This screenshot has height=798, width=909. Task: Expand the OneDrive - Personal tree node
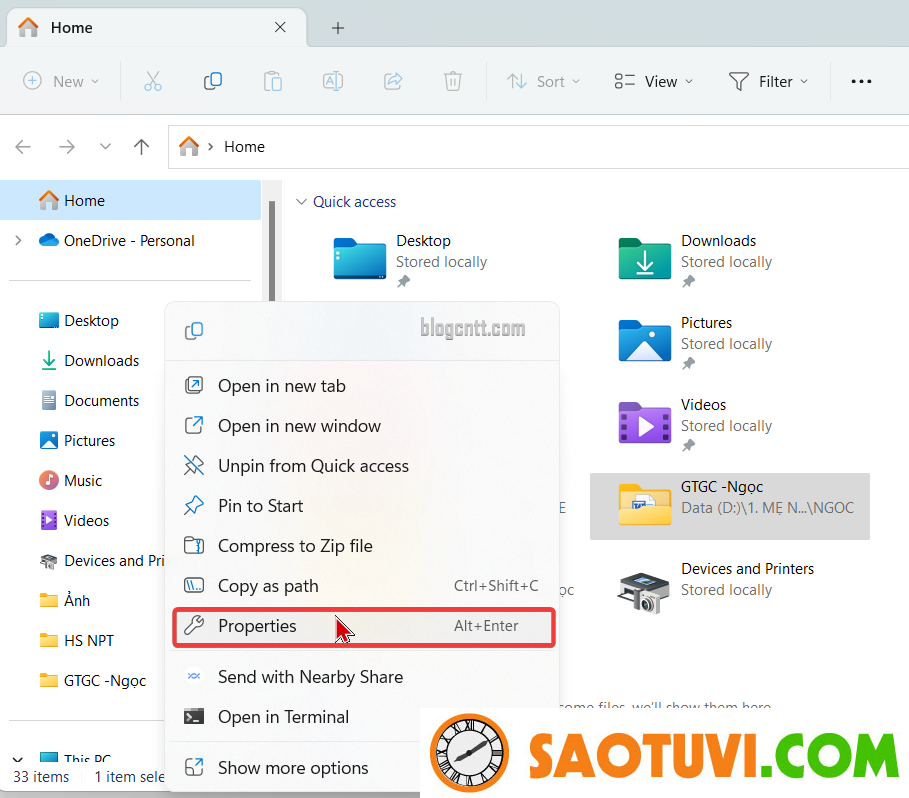(18, 241)
